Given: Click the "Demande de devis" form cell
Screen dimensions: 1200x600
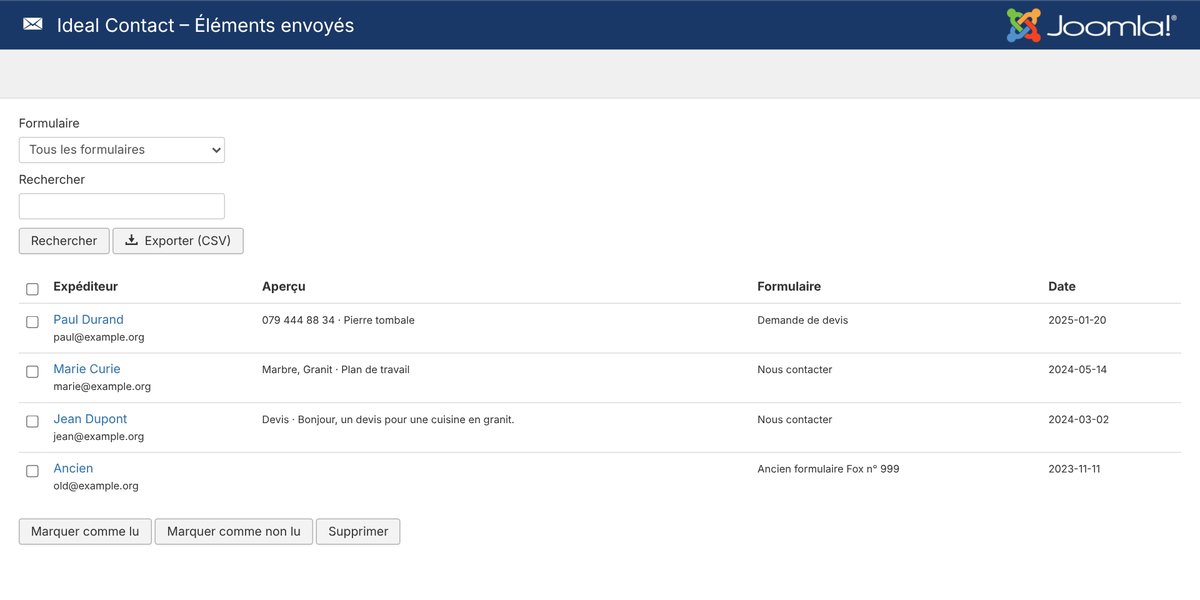Looking at the screenshot, I should 803,320.
